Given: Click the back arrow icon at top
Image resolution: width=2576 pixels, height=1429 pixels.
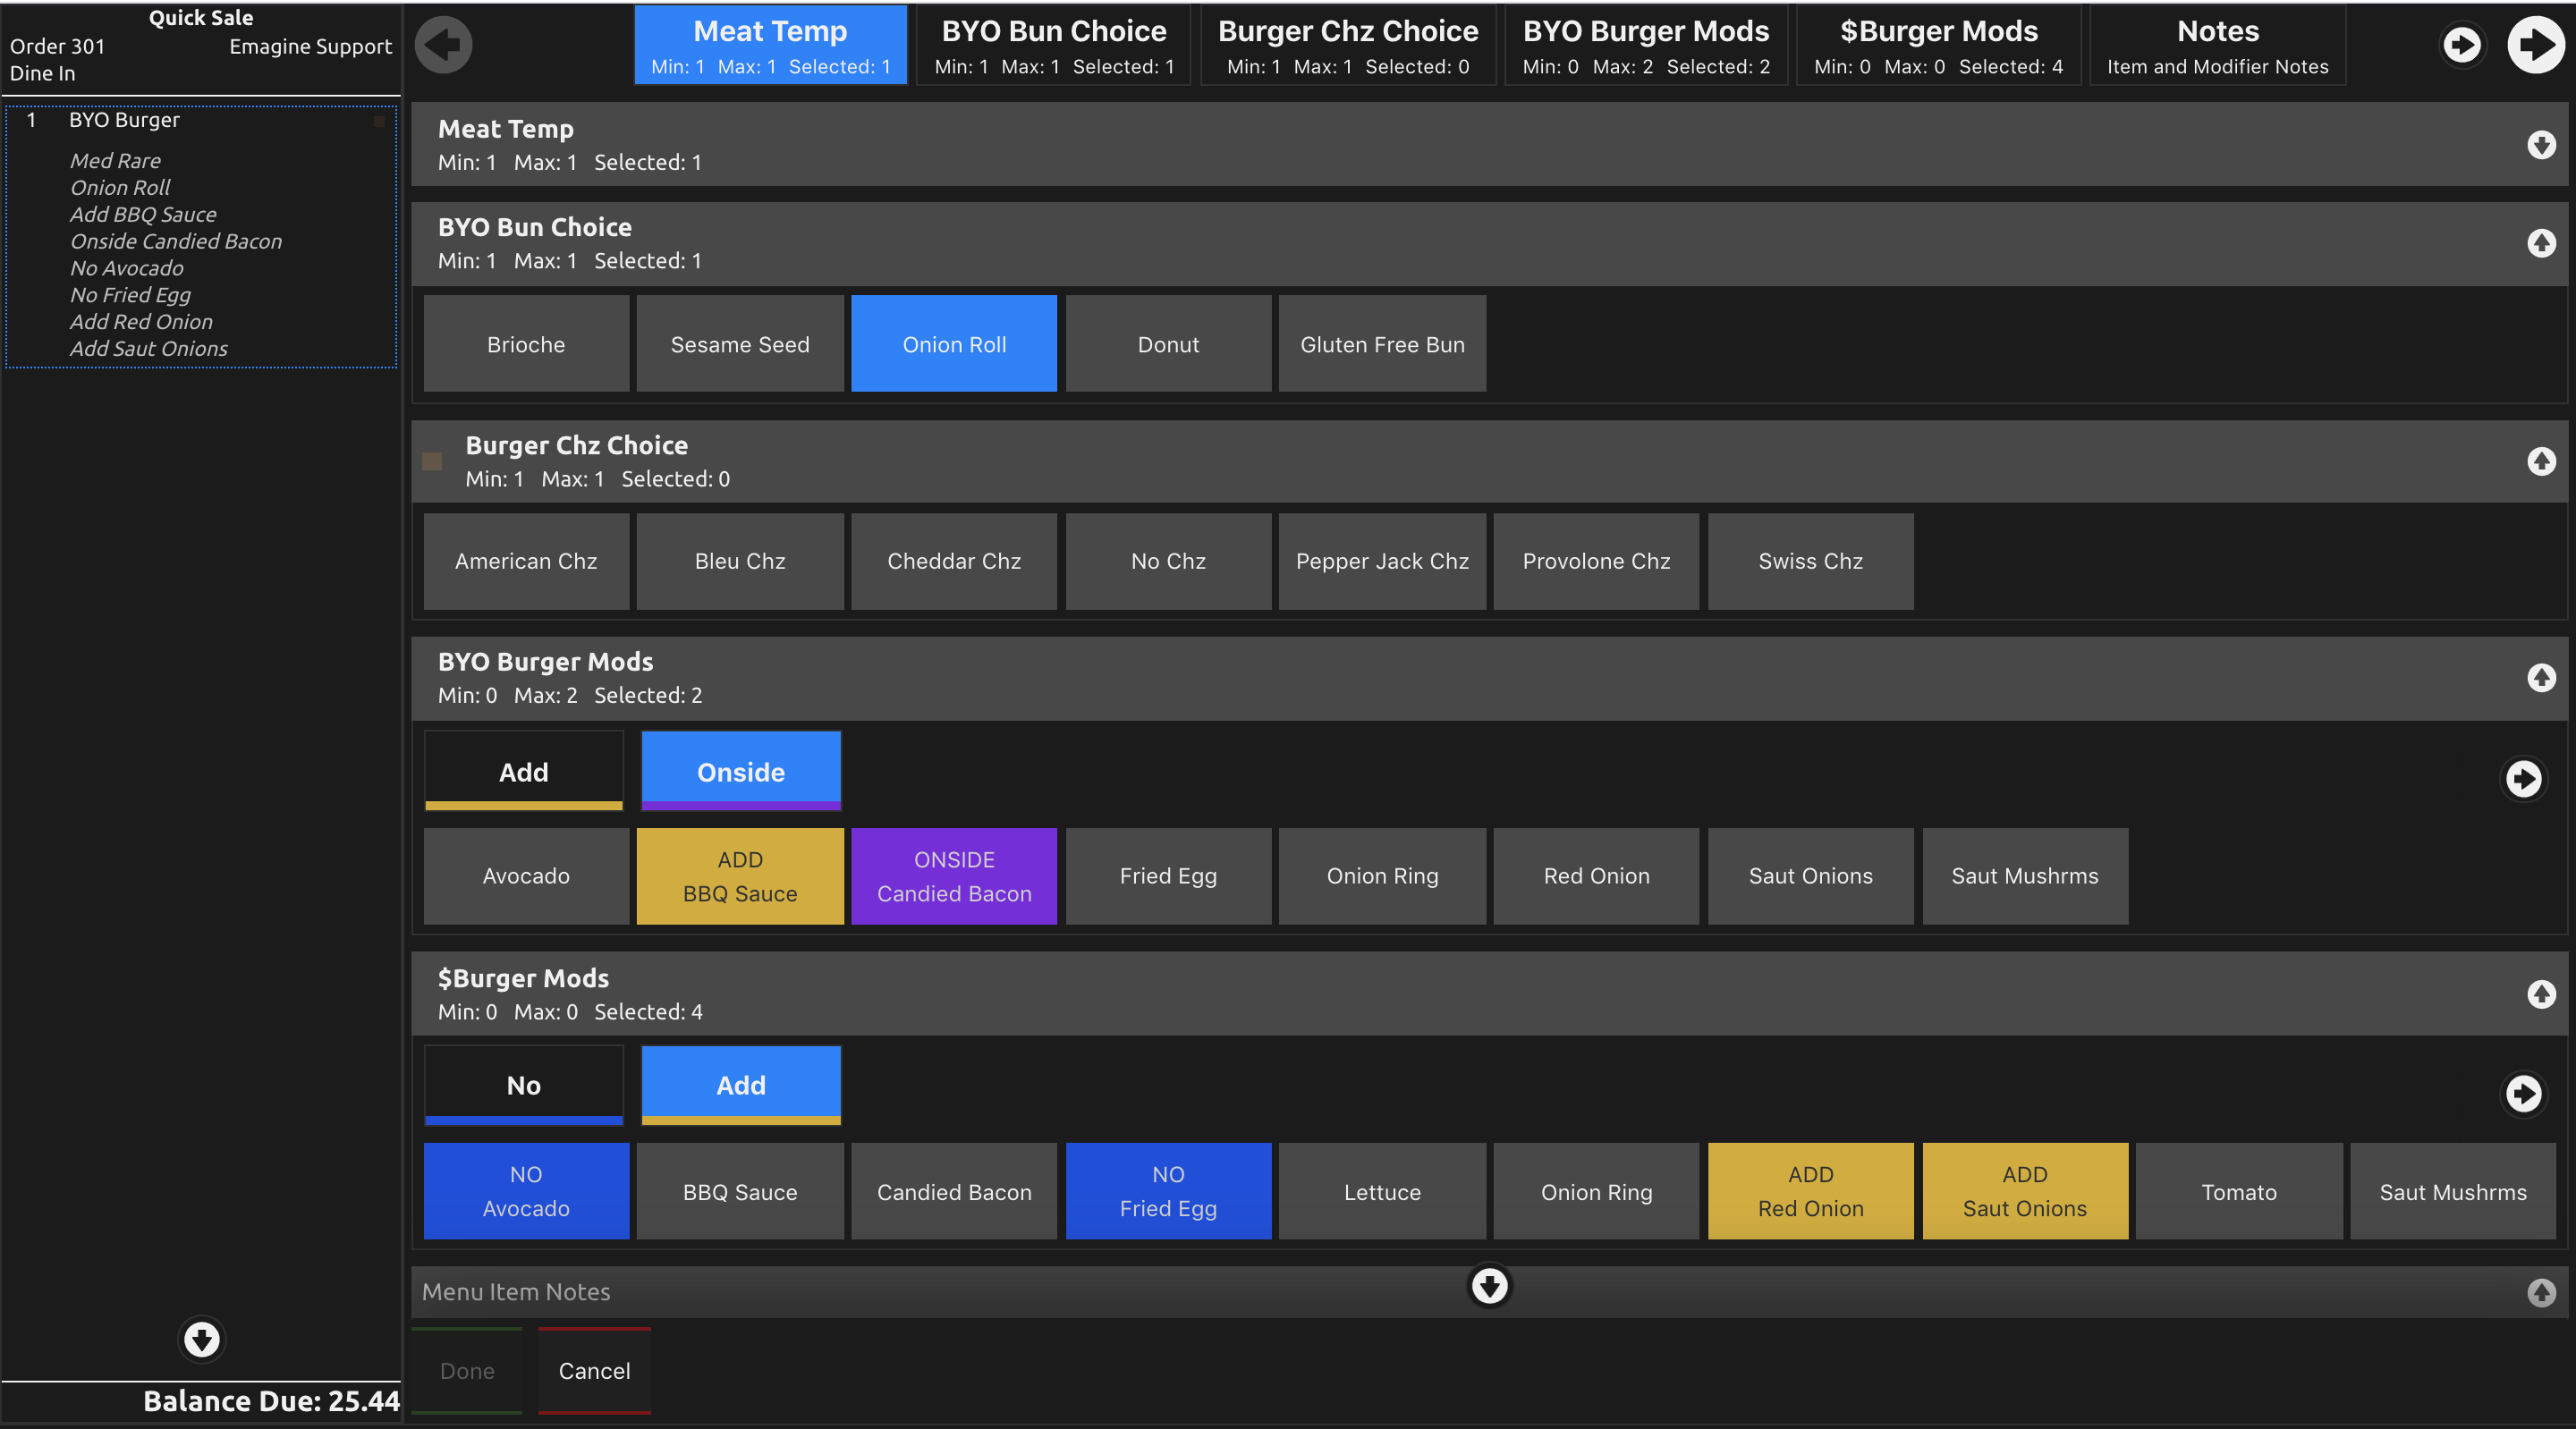Looking at the screenshot, I should 443,45.
